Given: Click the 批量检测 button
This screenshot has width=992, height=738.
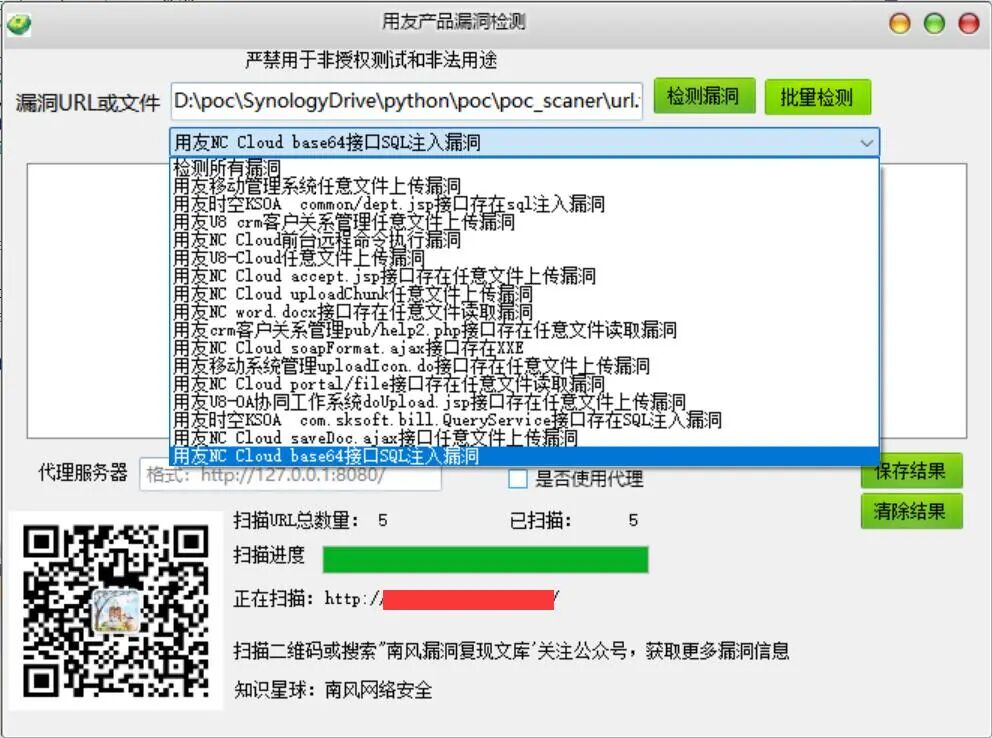Looking at the screenshot, I should 817,97.
